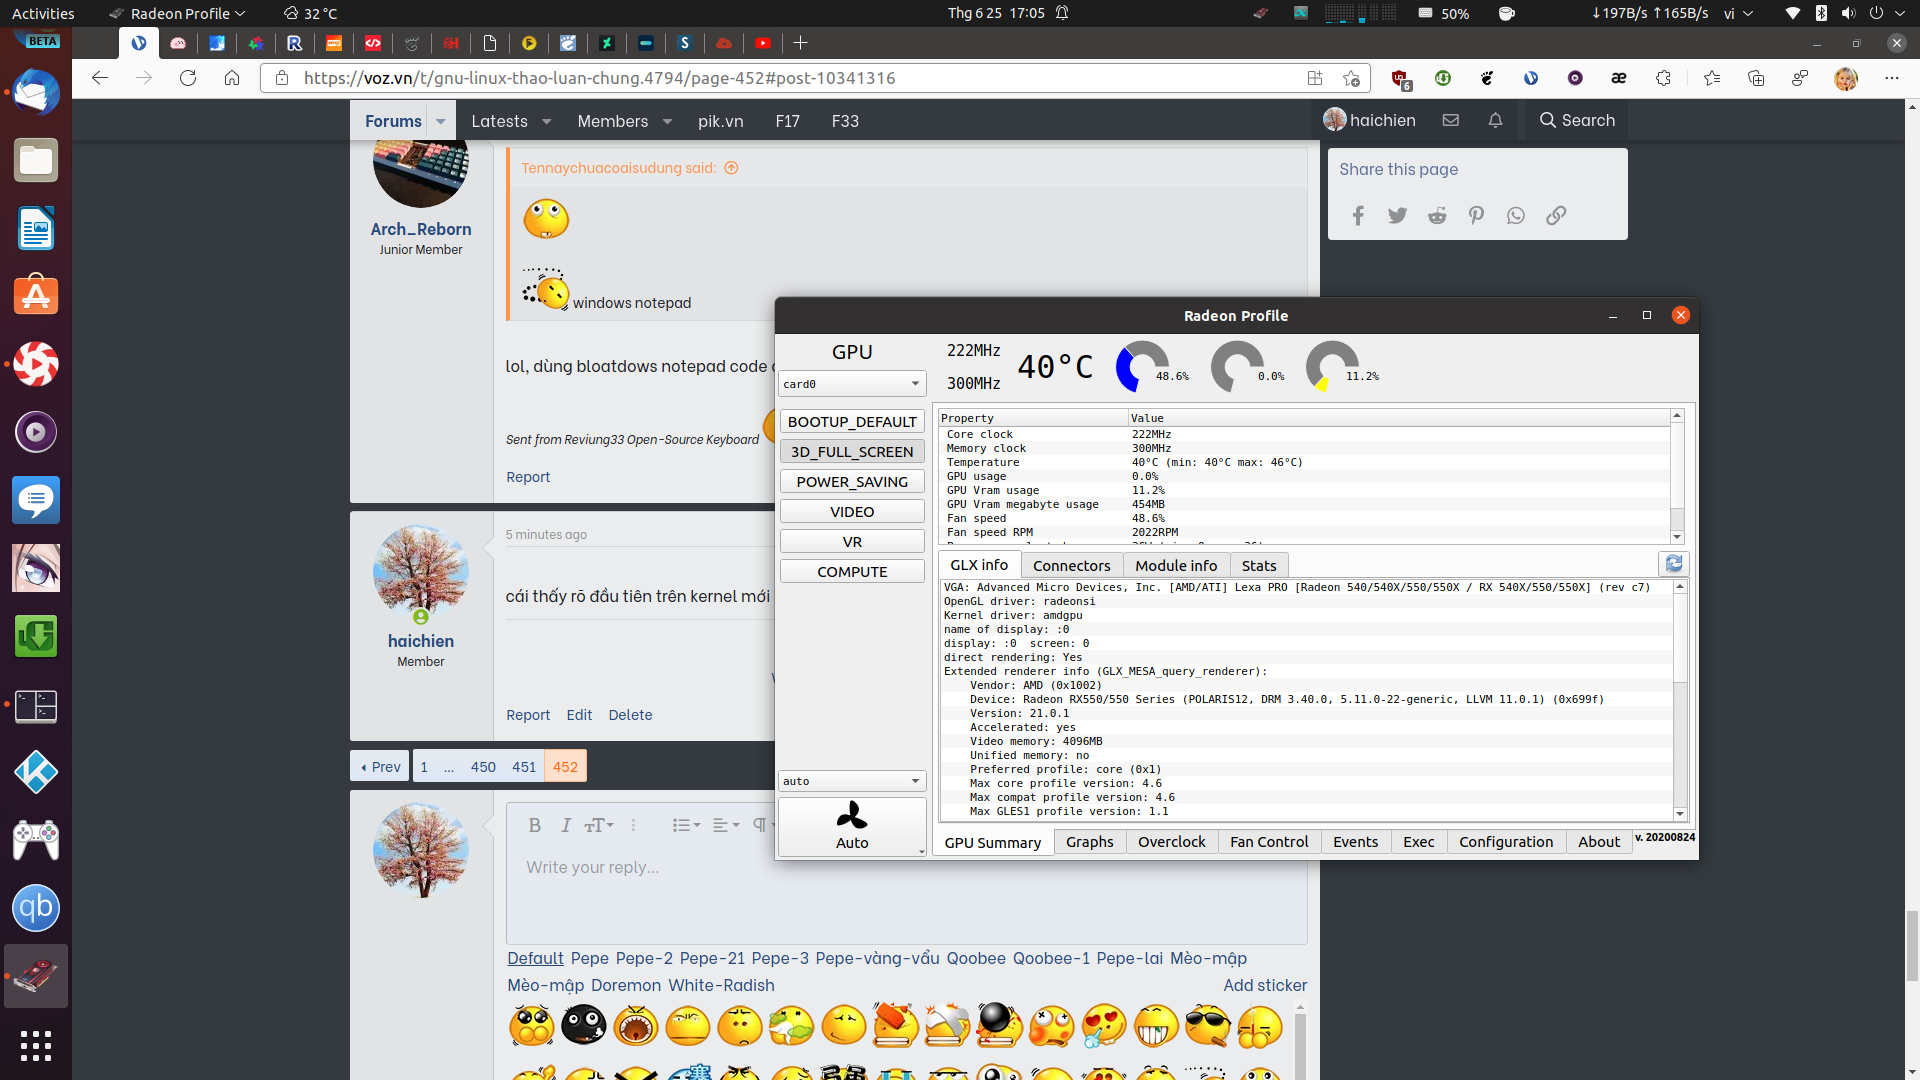Open the YouTube browser tab
This screenshot has width=1920, height=1080.
click(x=763, y=43)
